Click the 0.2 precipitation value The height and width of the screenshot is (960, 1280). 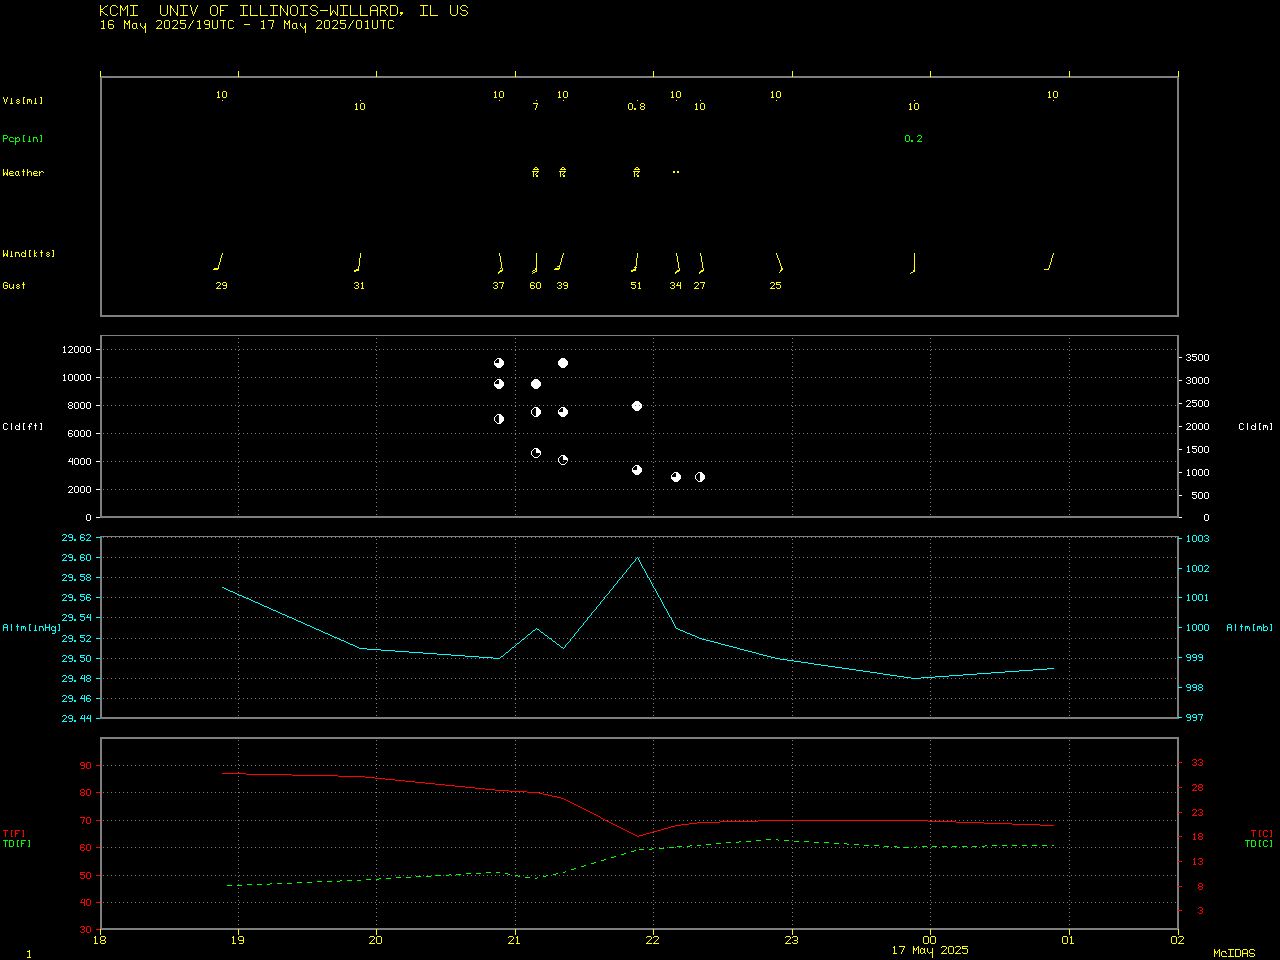click(913, 139)
